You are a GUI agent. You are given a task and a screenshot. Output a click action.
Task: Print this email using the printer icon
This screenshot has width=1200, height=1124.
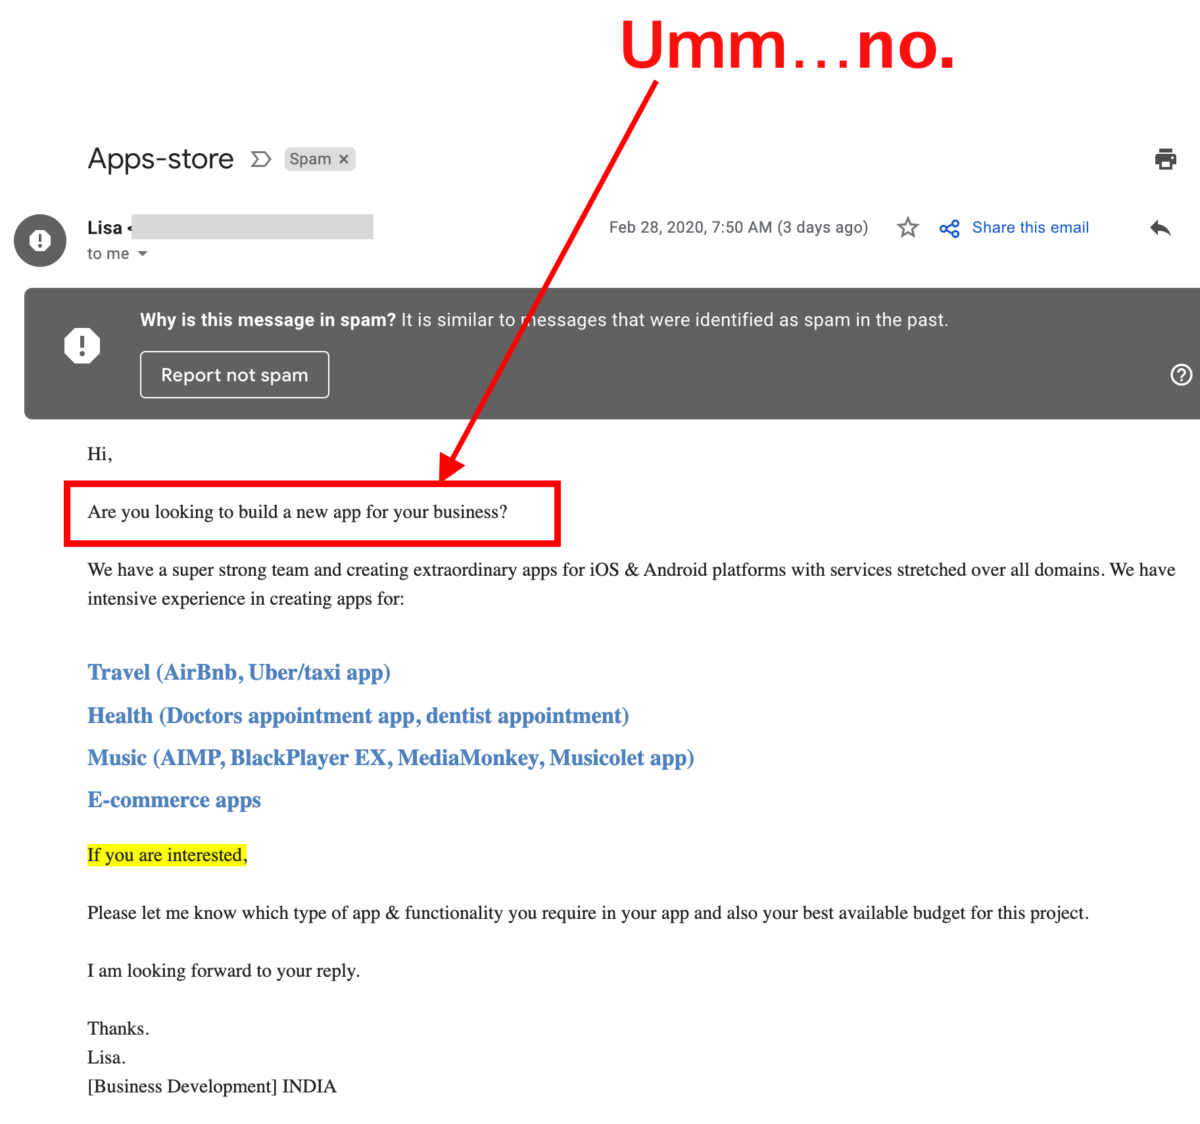coord(1165,158)
